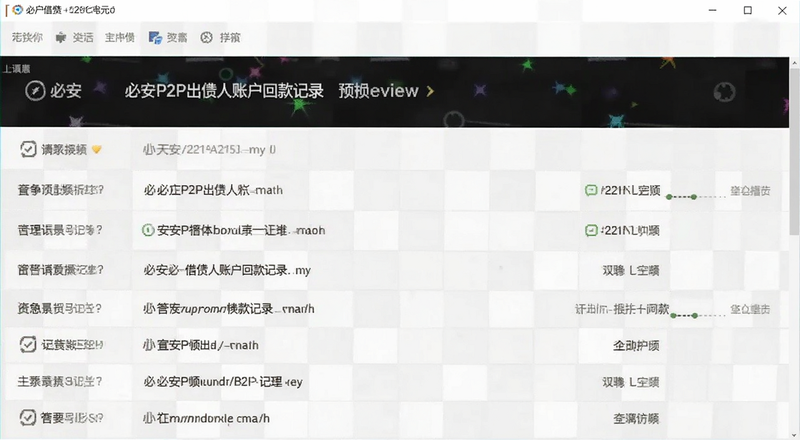Screen dimensions: 800x440
Task: Select the bottom row text ending 'cma/h'
Action: click(206, 418)
